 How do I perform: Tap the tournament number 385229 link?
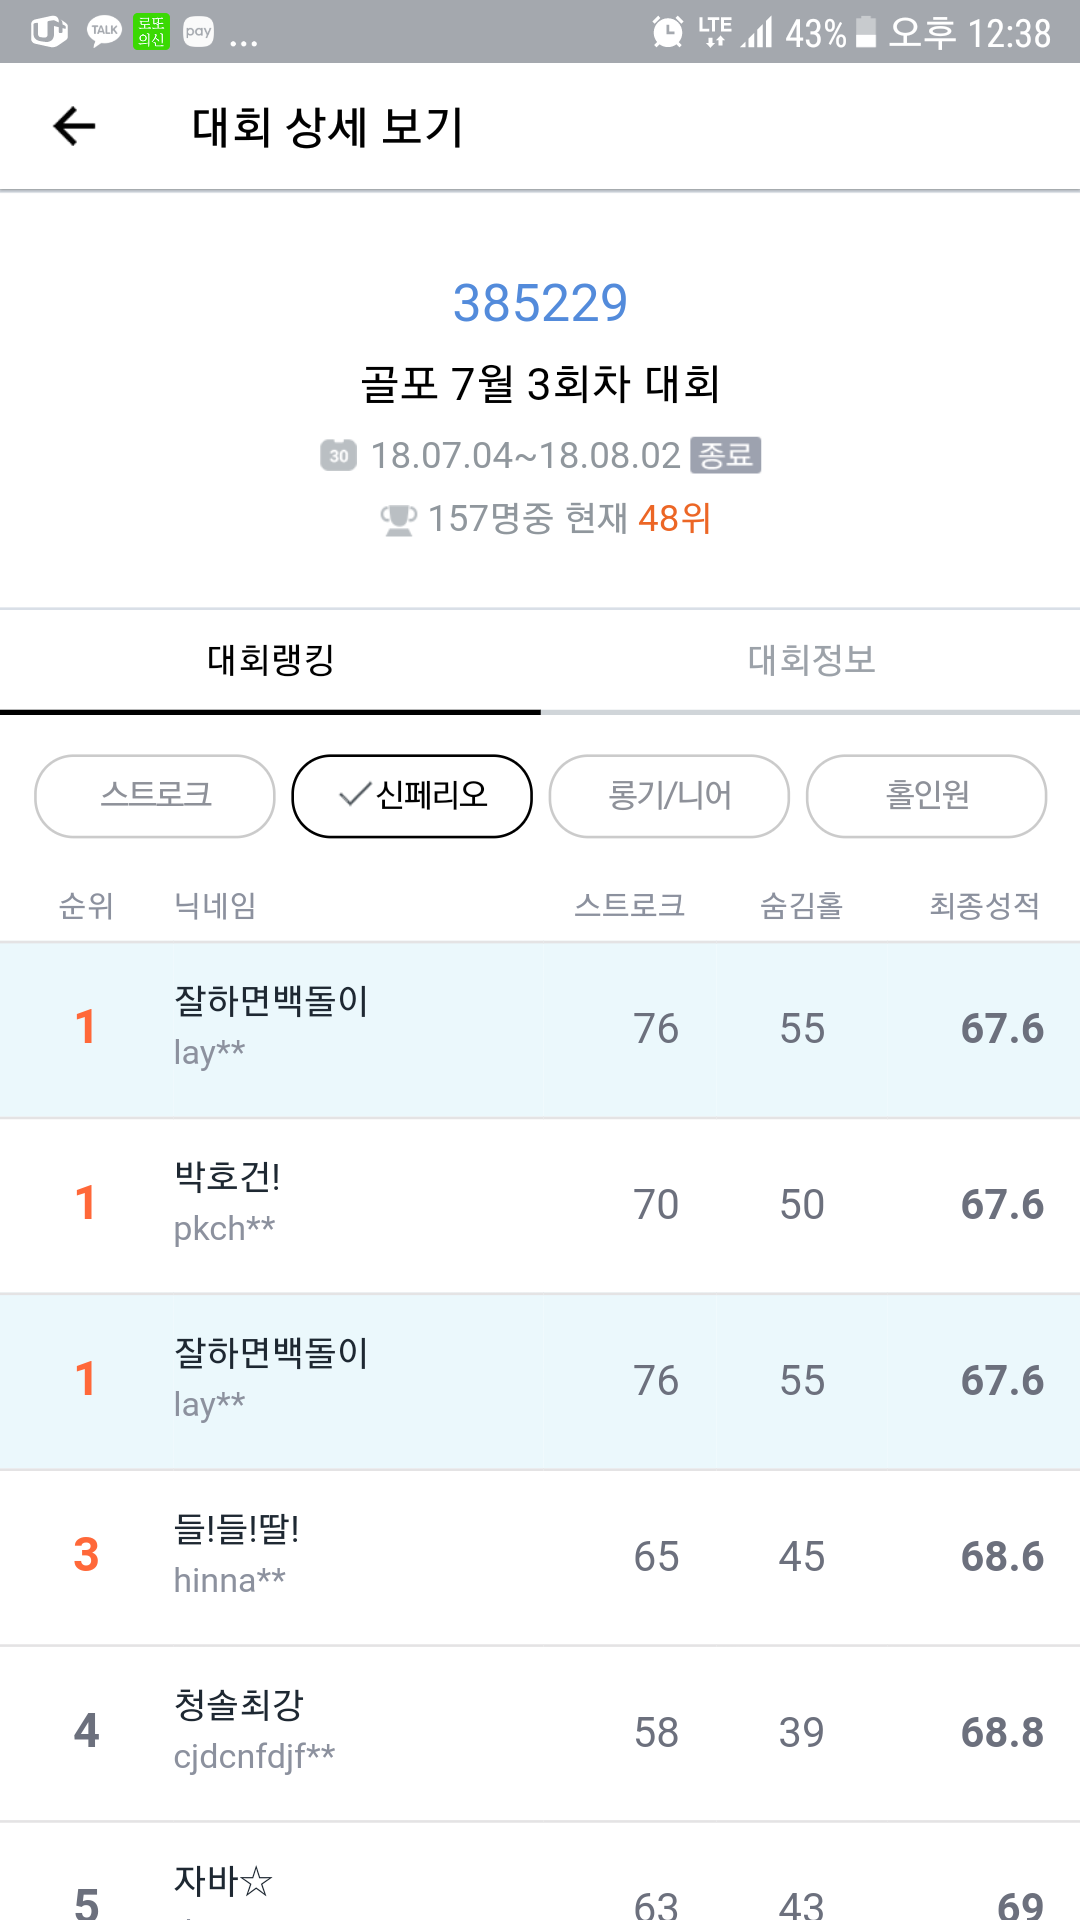(540, 303)
